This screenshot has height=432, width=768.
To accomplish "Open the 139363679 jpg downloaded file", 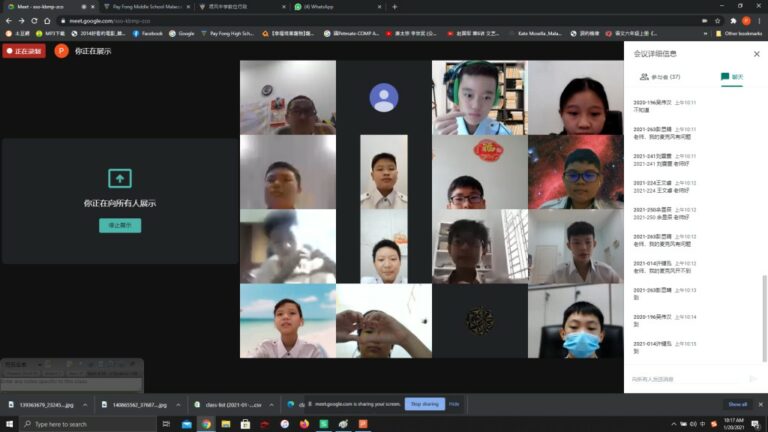I will pyautogui.click(x=42, y=405).
